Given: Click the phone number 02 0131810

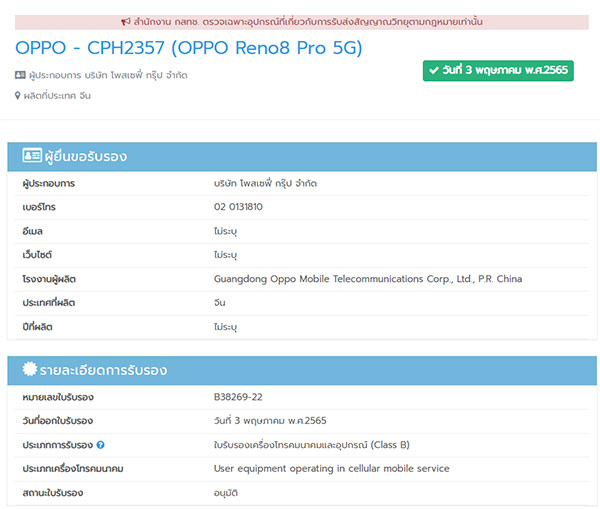Looking at the screenshot, I should click(x=238, y=207).
